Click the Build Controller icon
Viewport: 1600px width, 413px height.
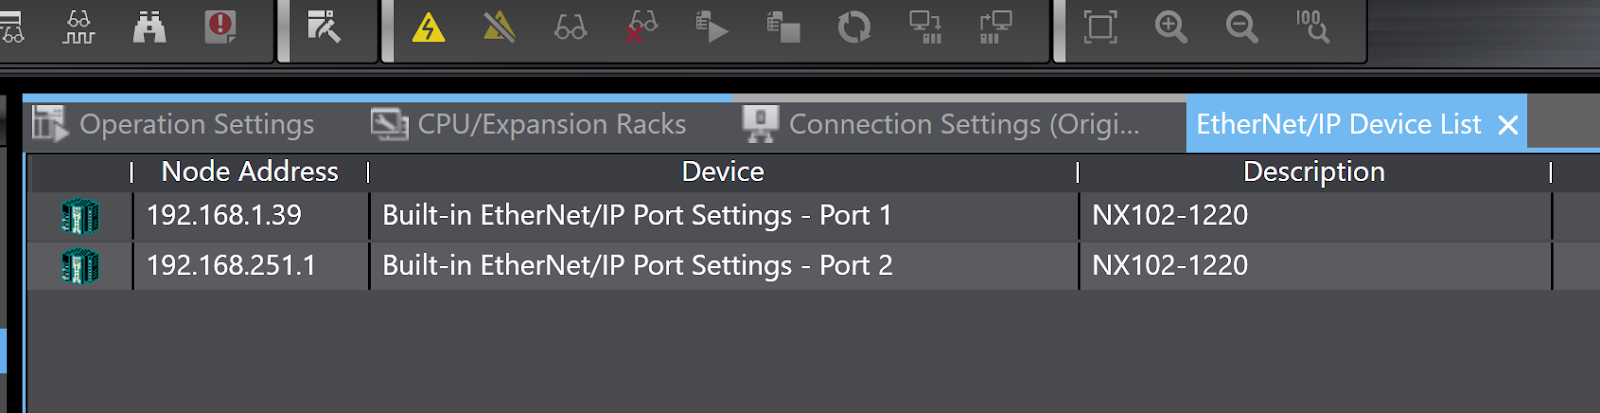tap(324, 27)
